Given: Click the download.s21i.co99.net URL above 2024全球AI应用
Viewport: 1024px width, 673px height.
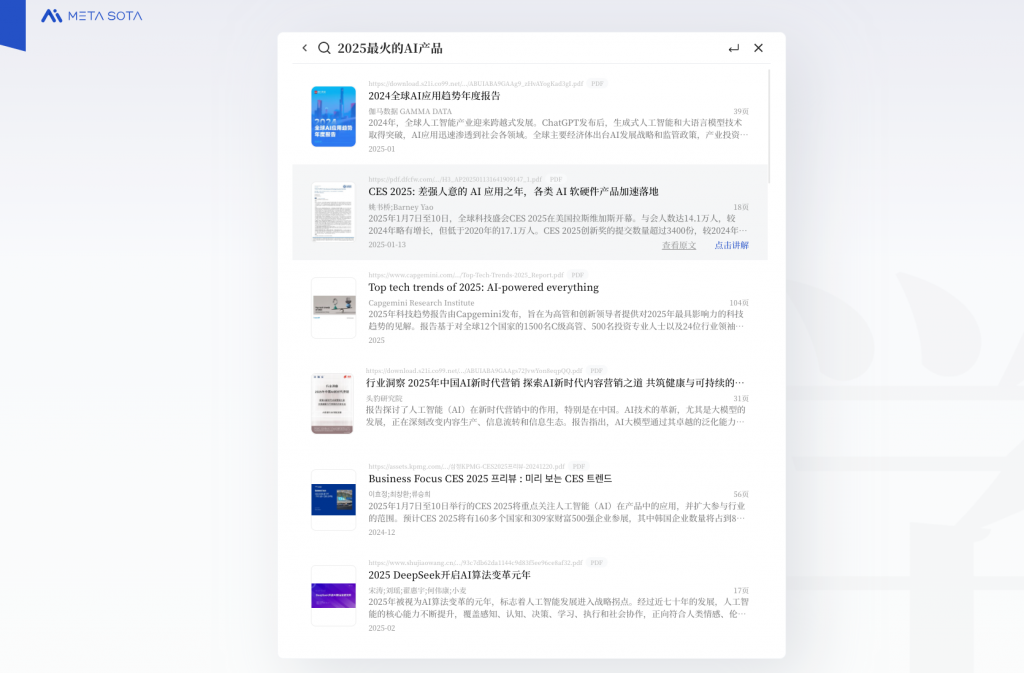Looking at the screenshot, I should (475, 84).
